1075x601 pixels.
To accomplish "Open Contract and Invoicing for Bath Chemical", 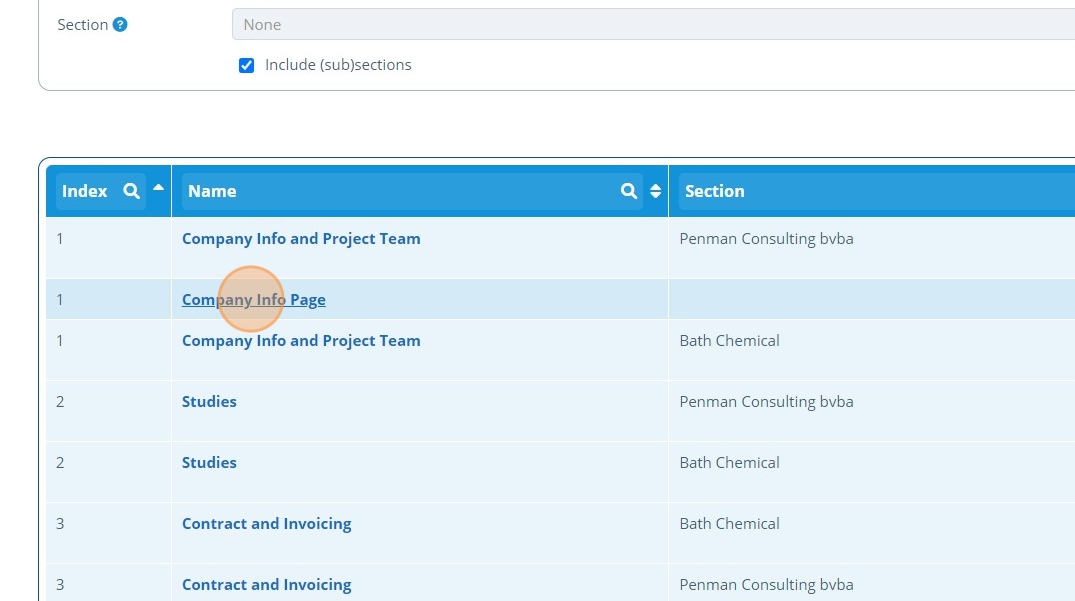I will click(267, 524).
